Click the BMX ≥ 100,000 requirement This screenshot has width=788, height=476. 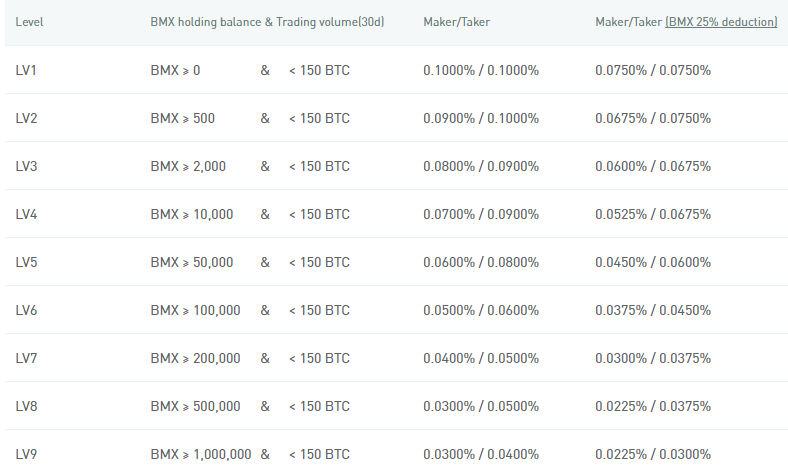point(195,310)
